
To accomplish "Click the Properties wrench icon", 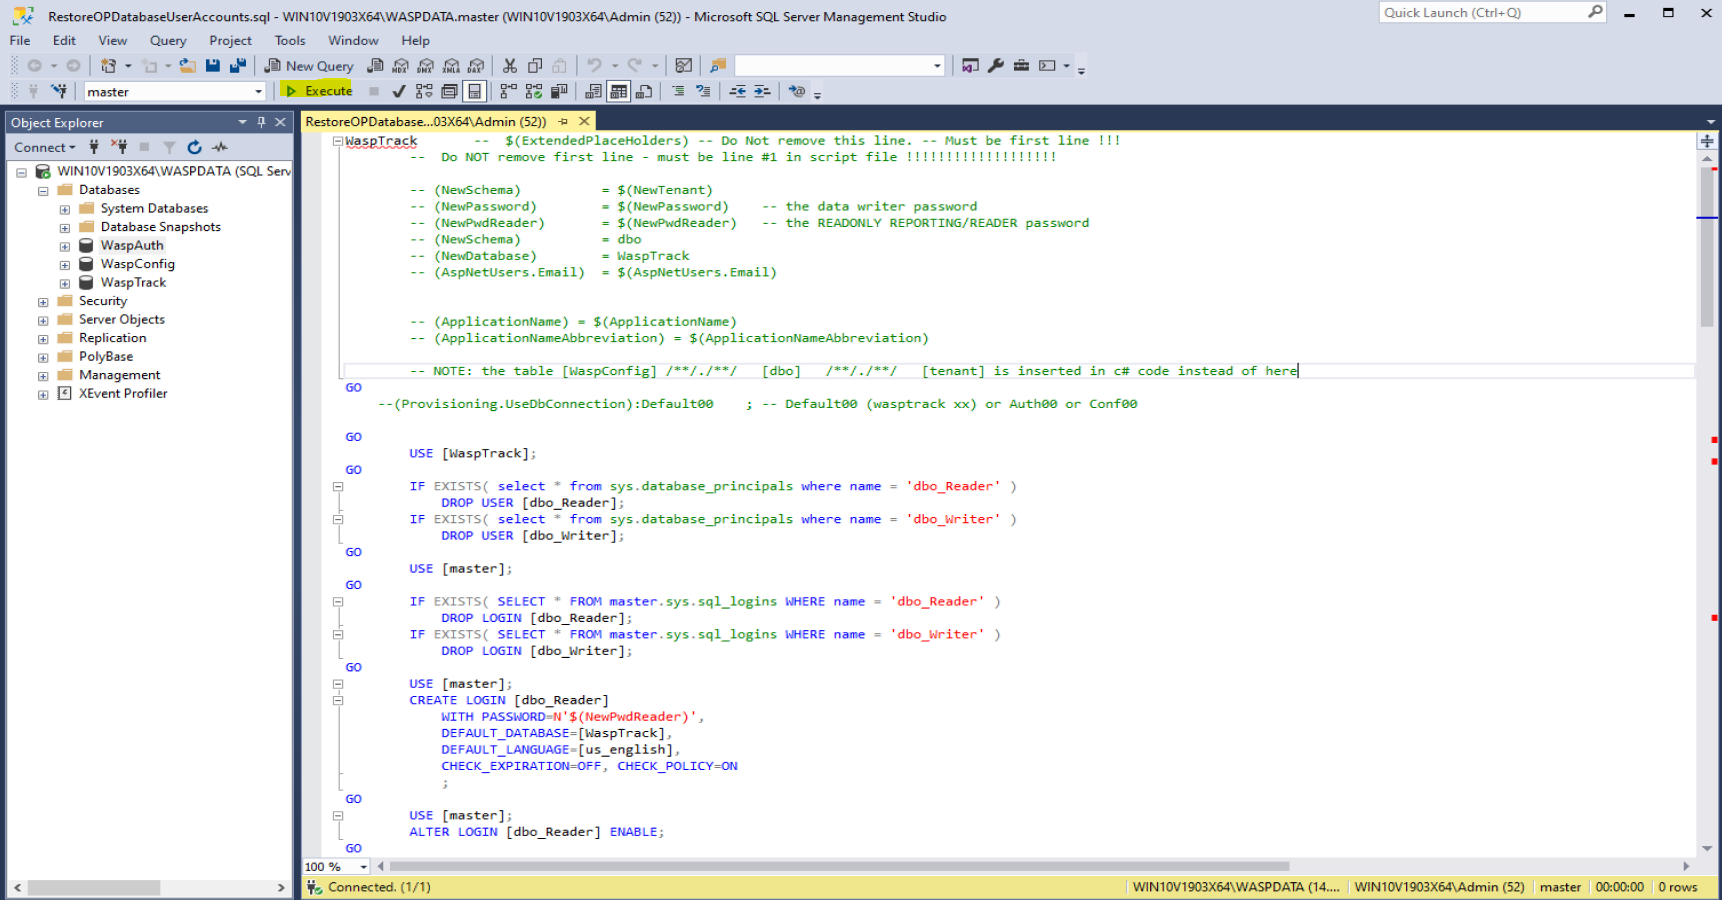I will 995,66.
